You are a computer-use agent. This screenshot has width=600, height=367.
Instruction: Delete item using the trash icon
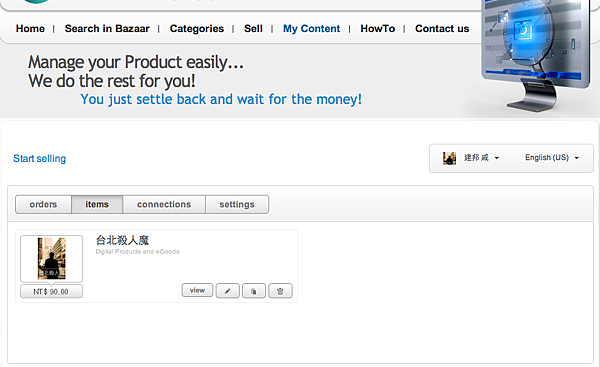tap(280, 291)
